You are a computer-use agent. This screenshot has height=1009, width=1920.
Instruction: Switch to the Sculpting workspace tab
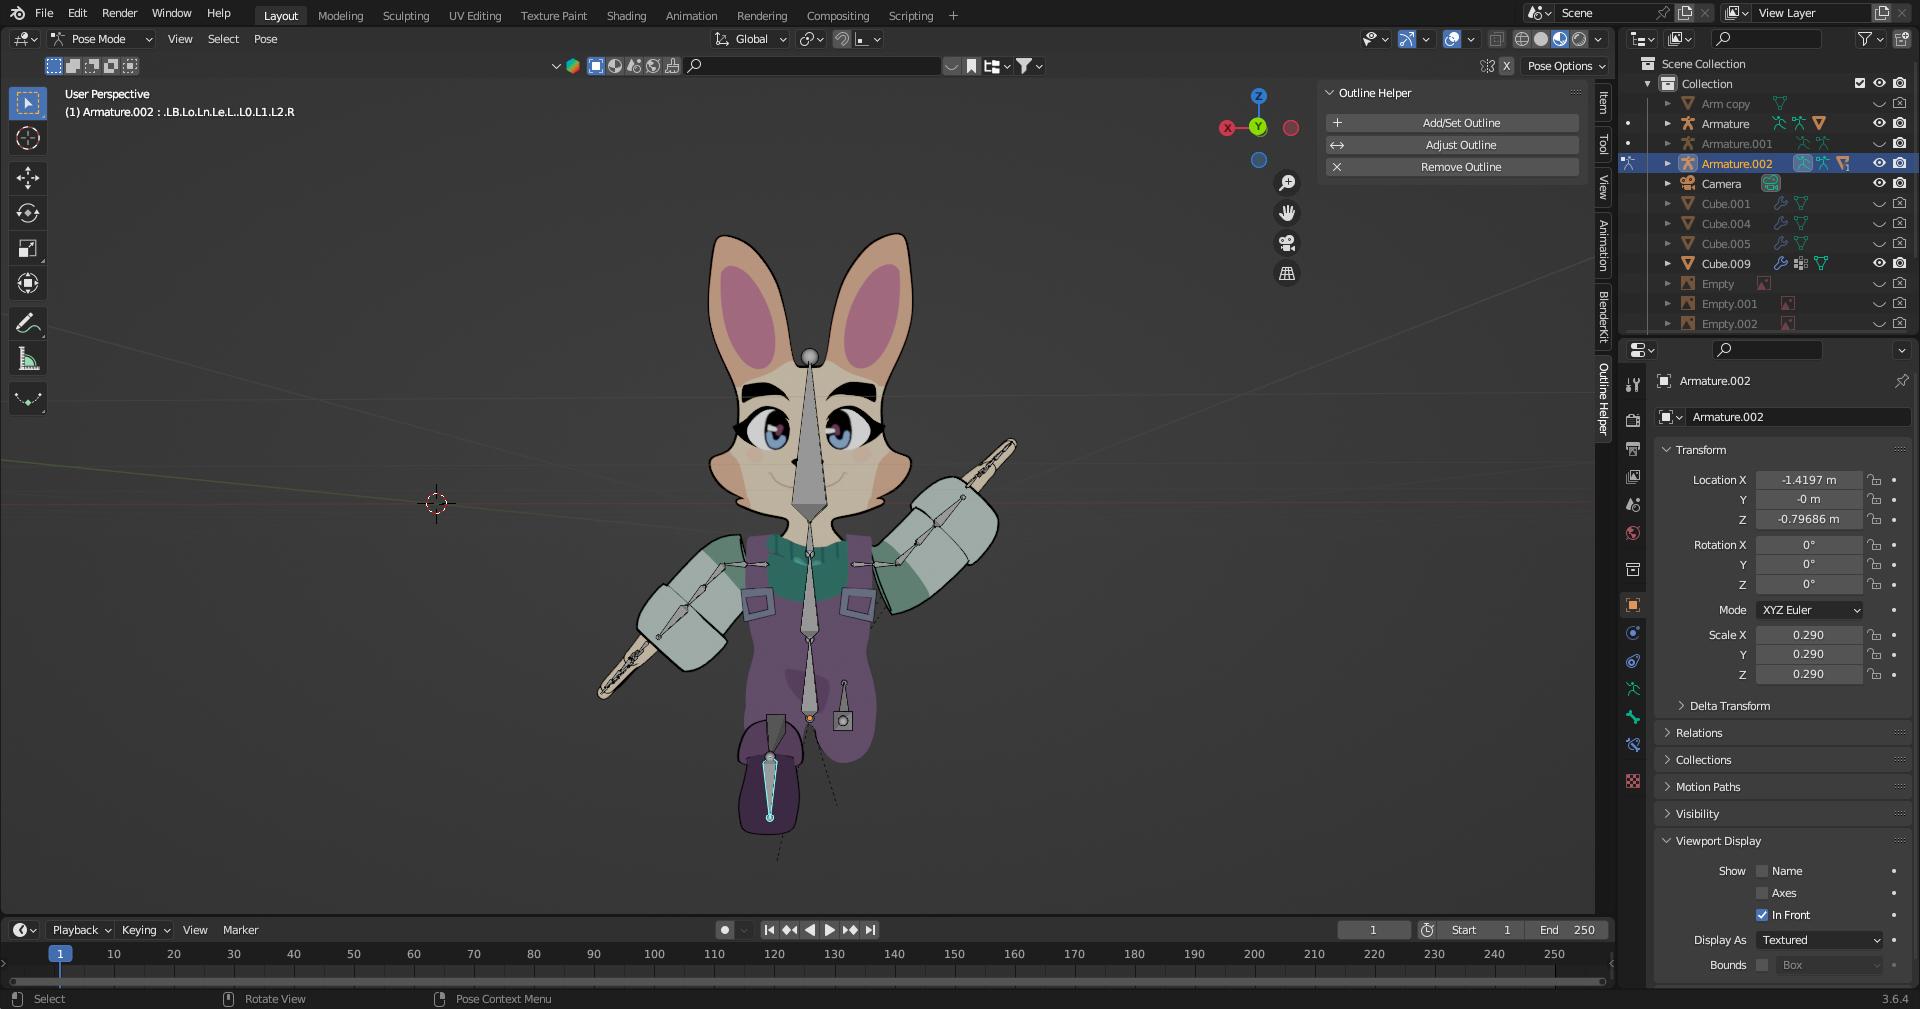pos(405,15)
